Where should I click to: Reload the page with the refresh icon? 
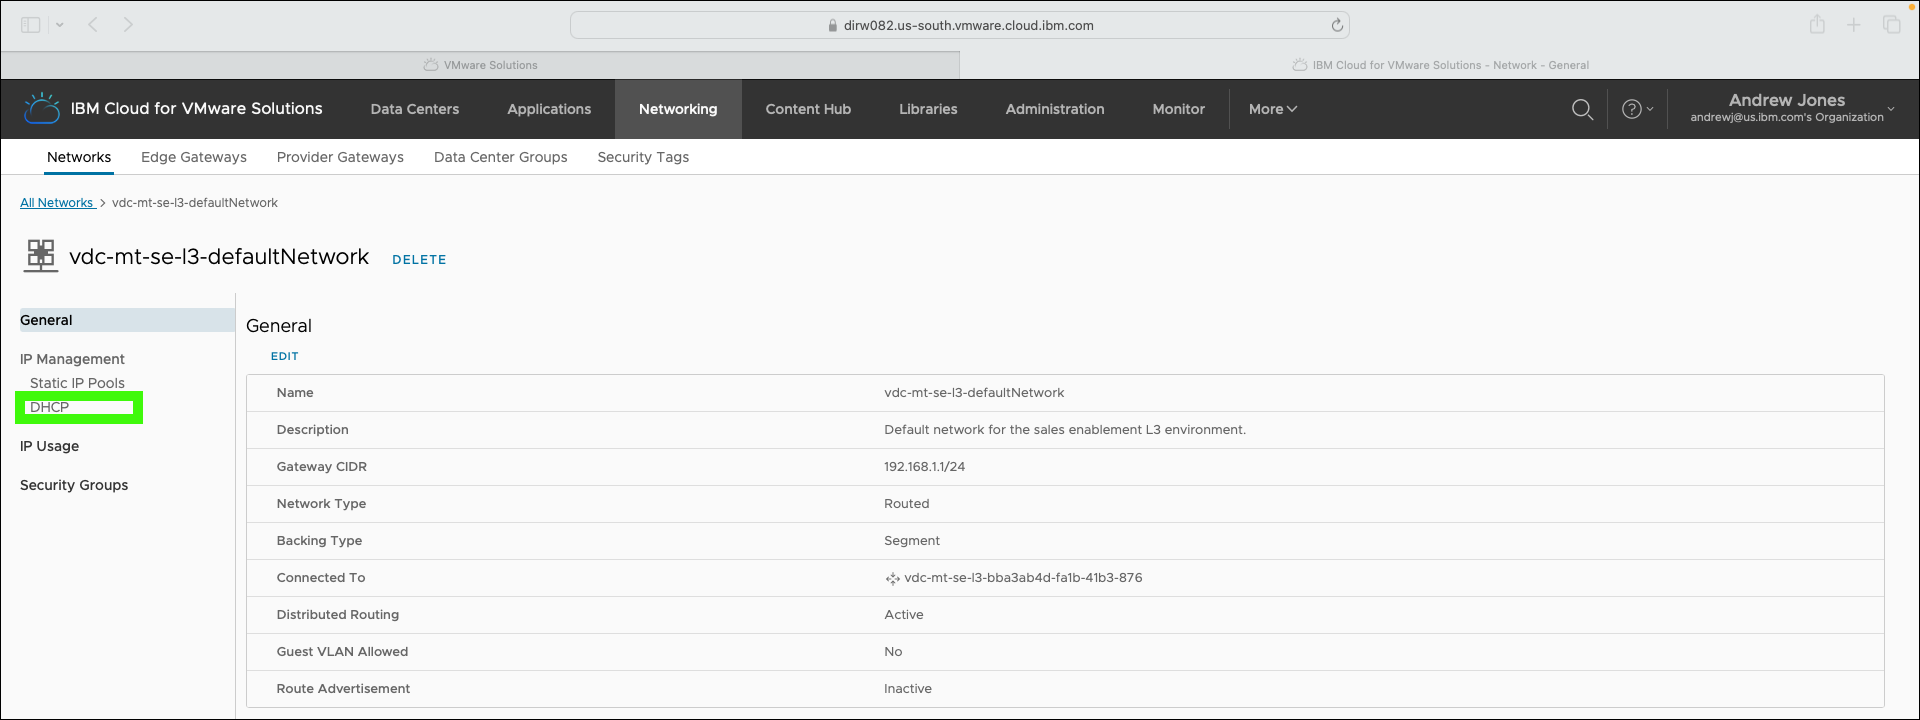tap(1337, 25)
